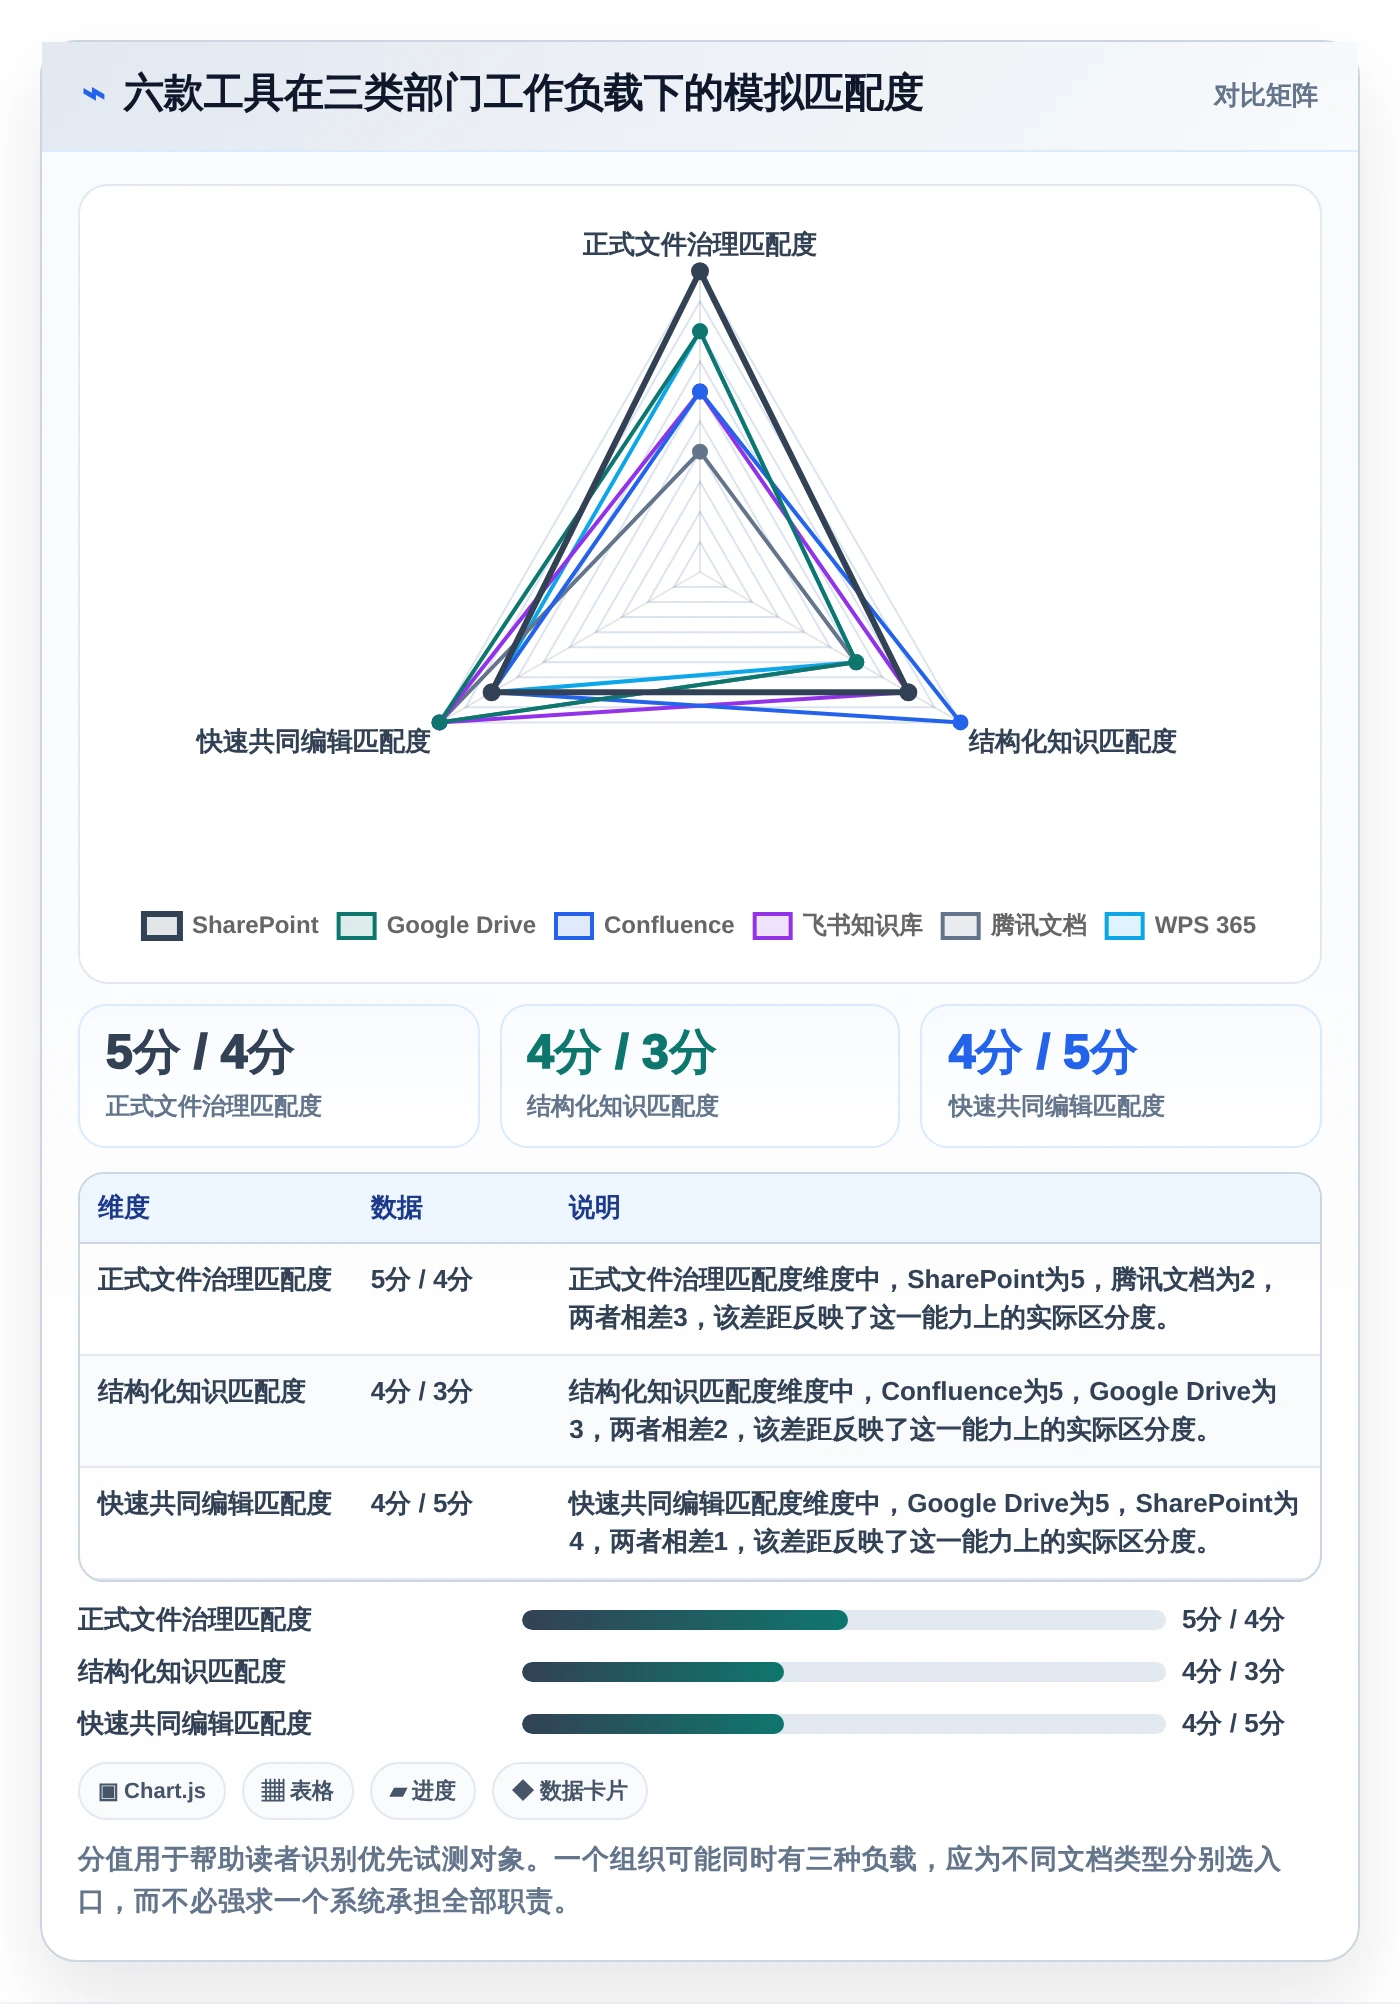Click the lightning icon beside the title
The image size is (1400, 2004).
(x=94, y=94)
